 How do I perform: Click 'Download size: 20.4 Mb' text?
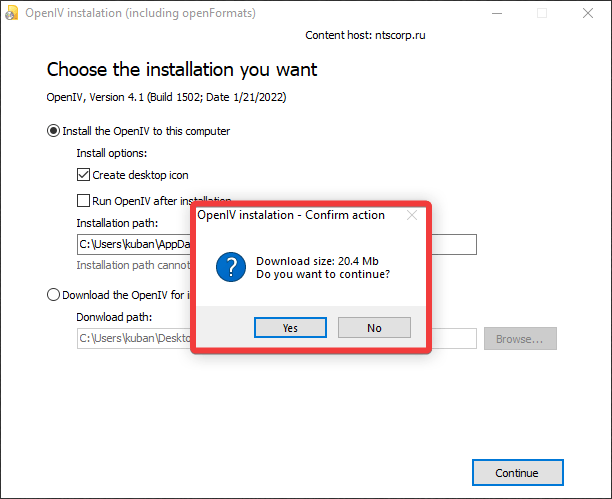pyautogui.click(x=317, y=261)
